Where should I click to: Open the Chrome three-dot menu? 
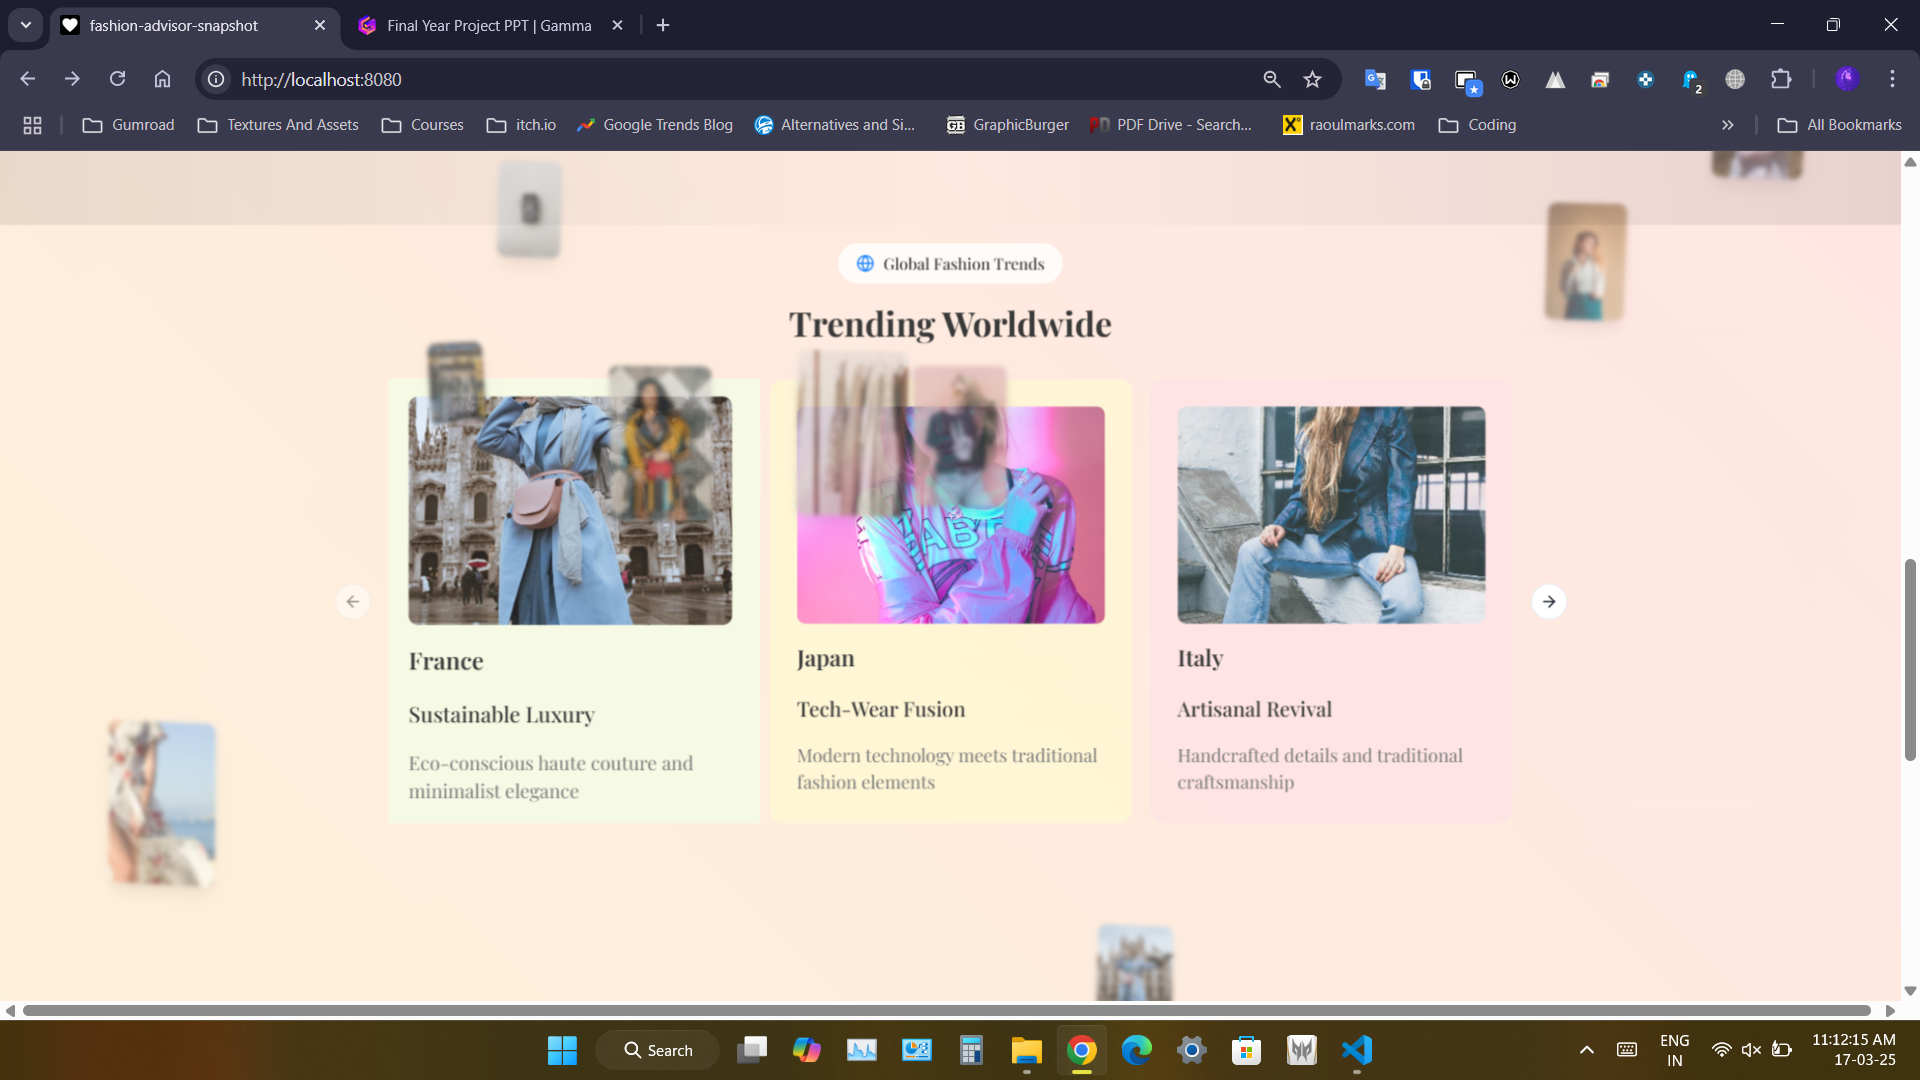pyautogui.click(x=1892, y=79)
